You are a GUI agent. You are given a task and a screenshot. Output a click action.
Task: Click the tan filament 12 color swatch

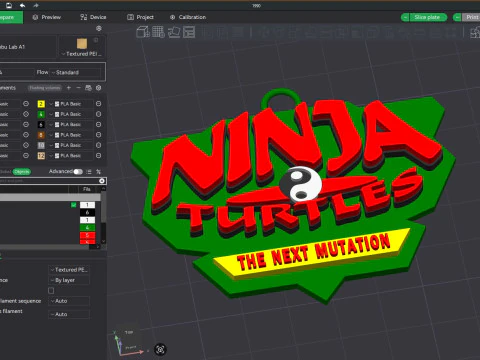(41, 155)
